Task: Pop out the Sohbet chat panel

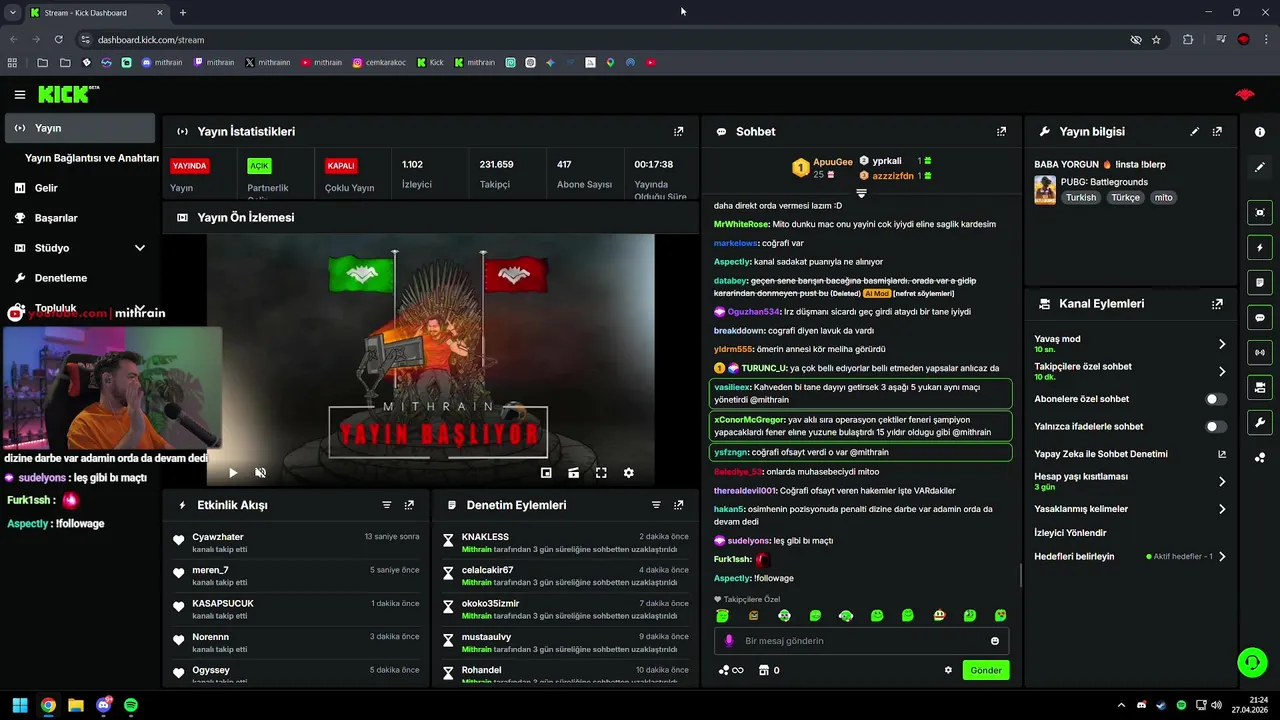Action: pos(1001,131)
